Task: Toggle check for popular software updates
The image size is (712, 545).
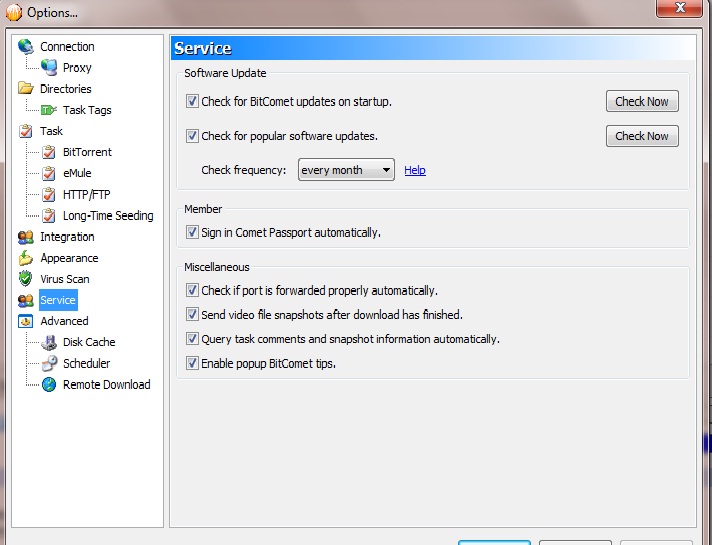Action: pos(192,136)
